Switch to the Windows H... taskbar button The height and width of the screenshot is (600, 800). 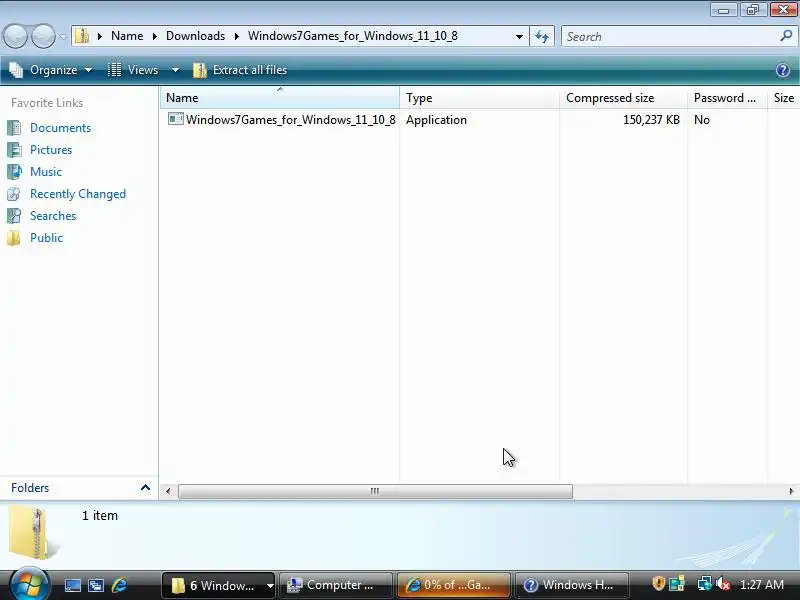click(x=572, y=585)
